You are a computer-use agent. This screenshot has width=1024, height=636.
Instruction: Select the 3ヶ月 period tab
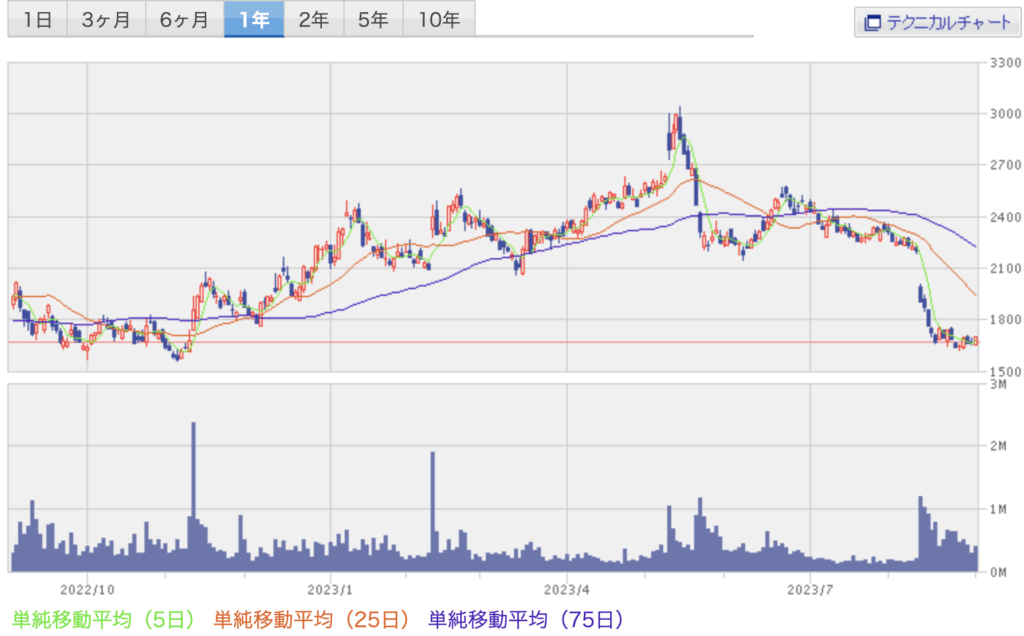tap(106, 20)
